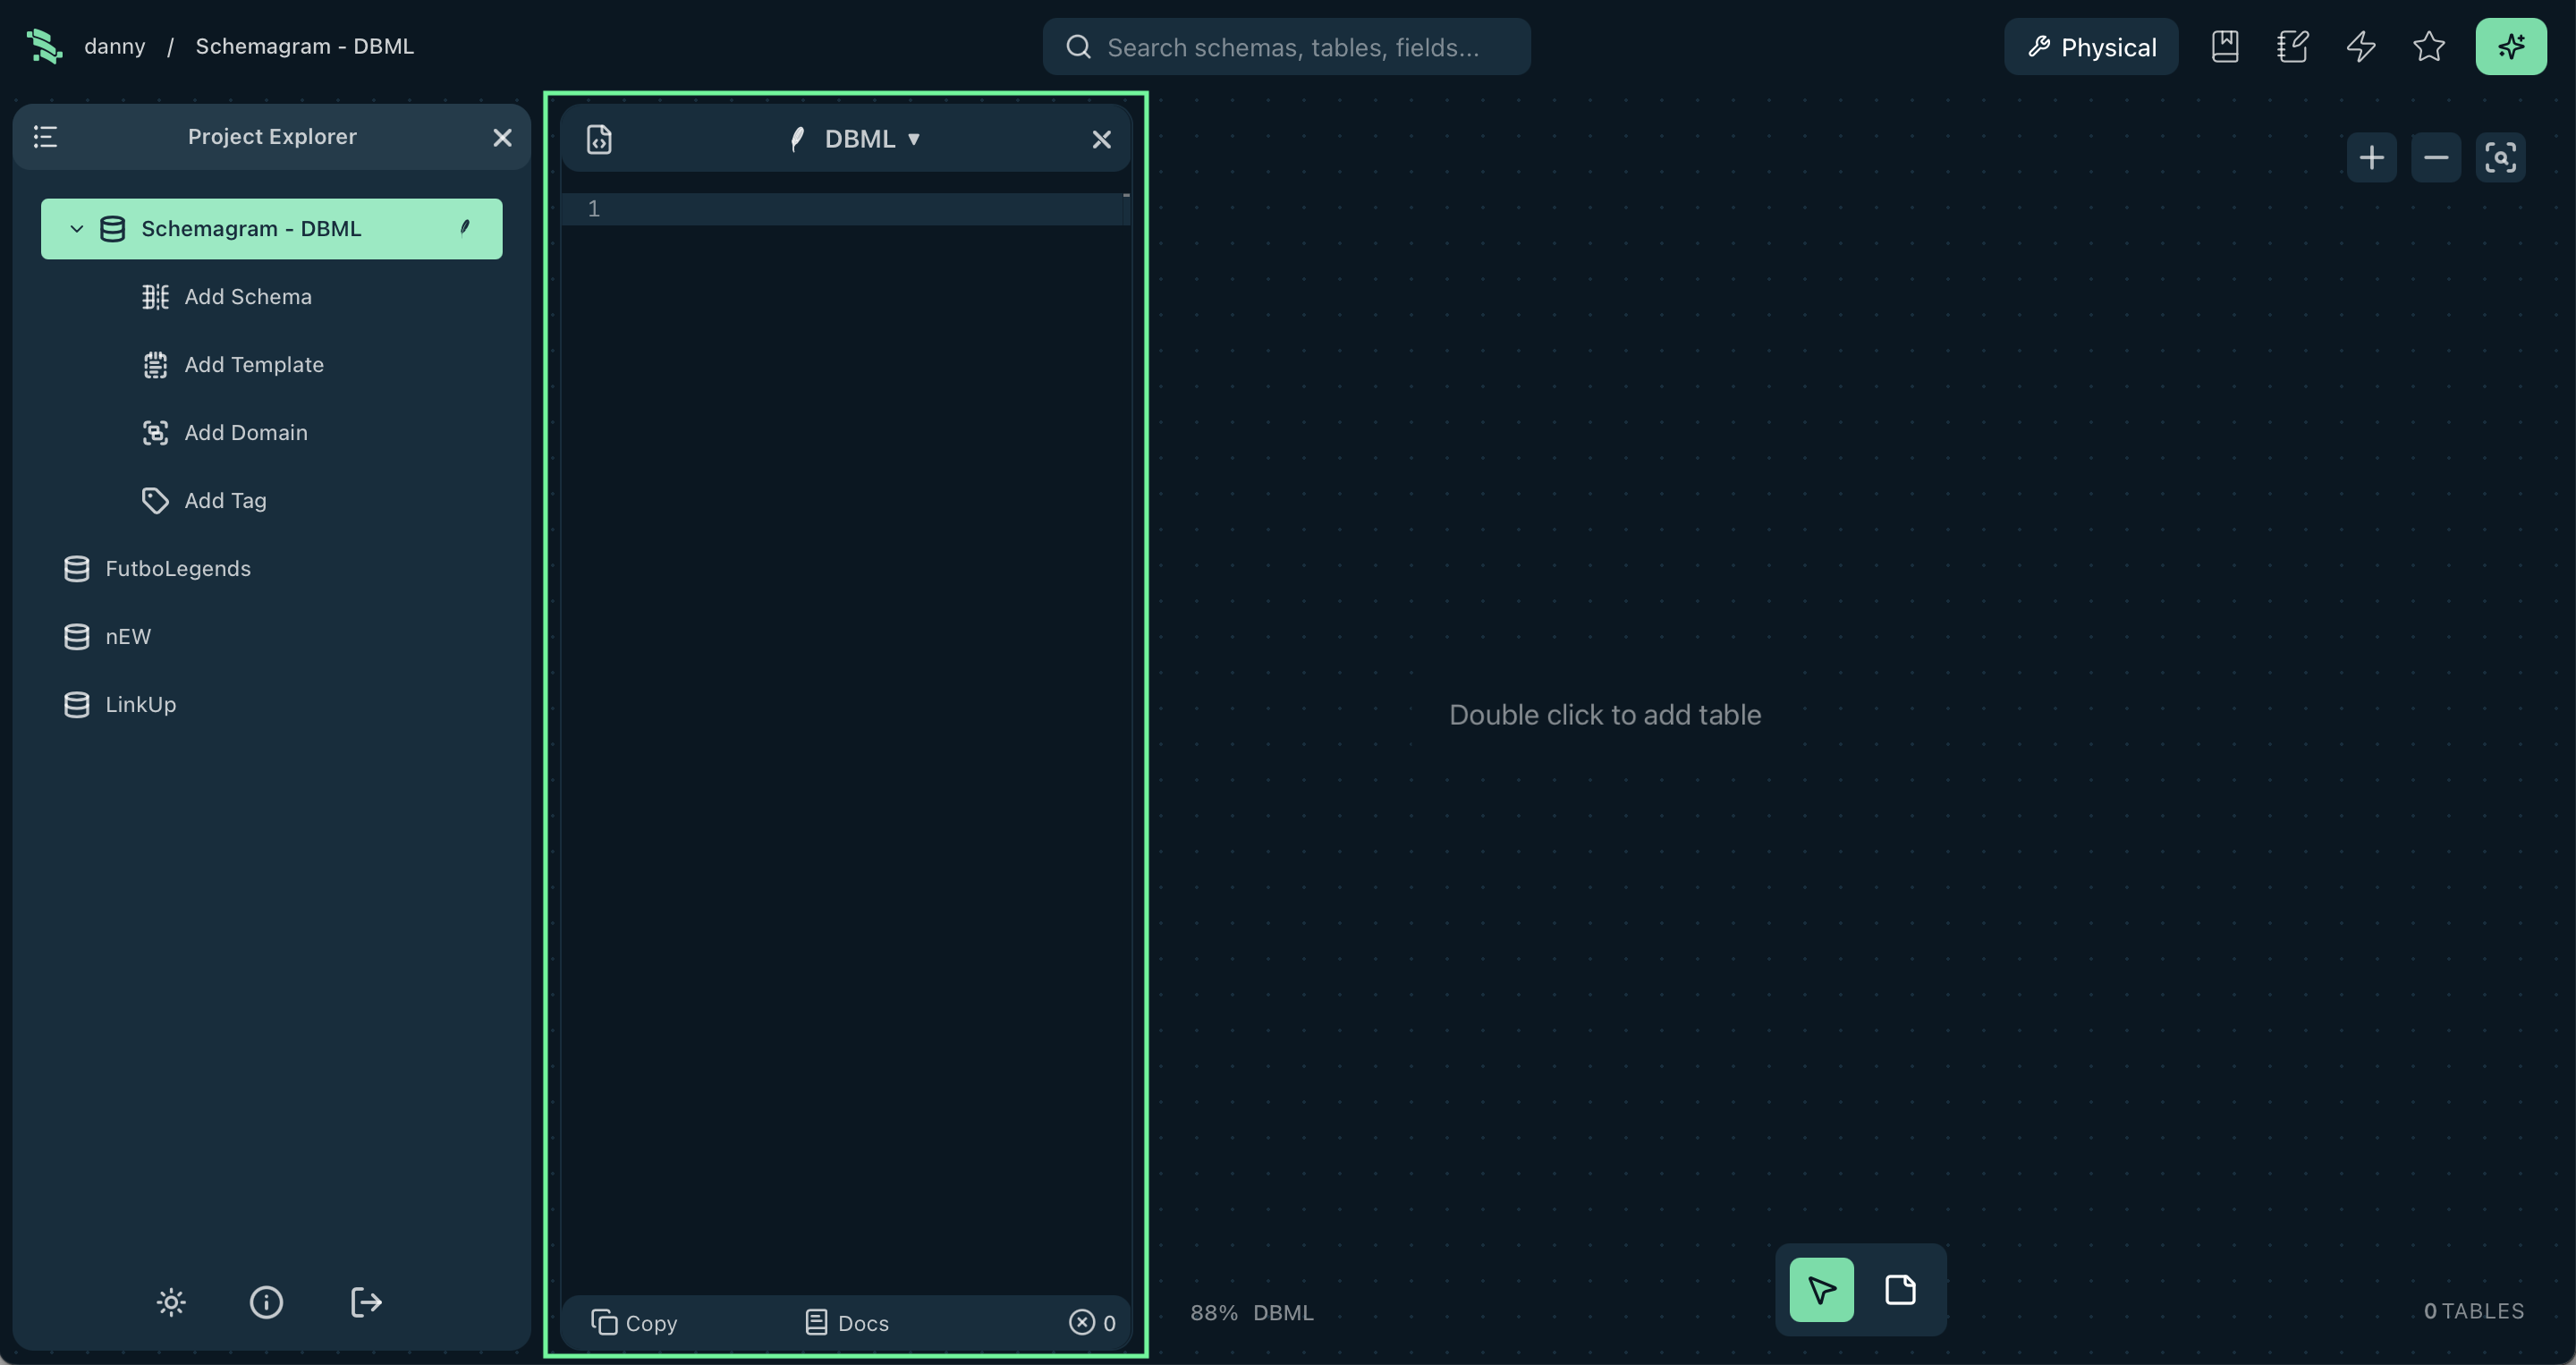Zoom in with the plus button

[2371, 158]
